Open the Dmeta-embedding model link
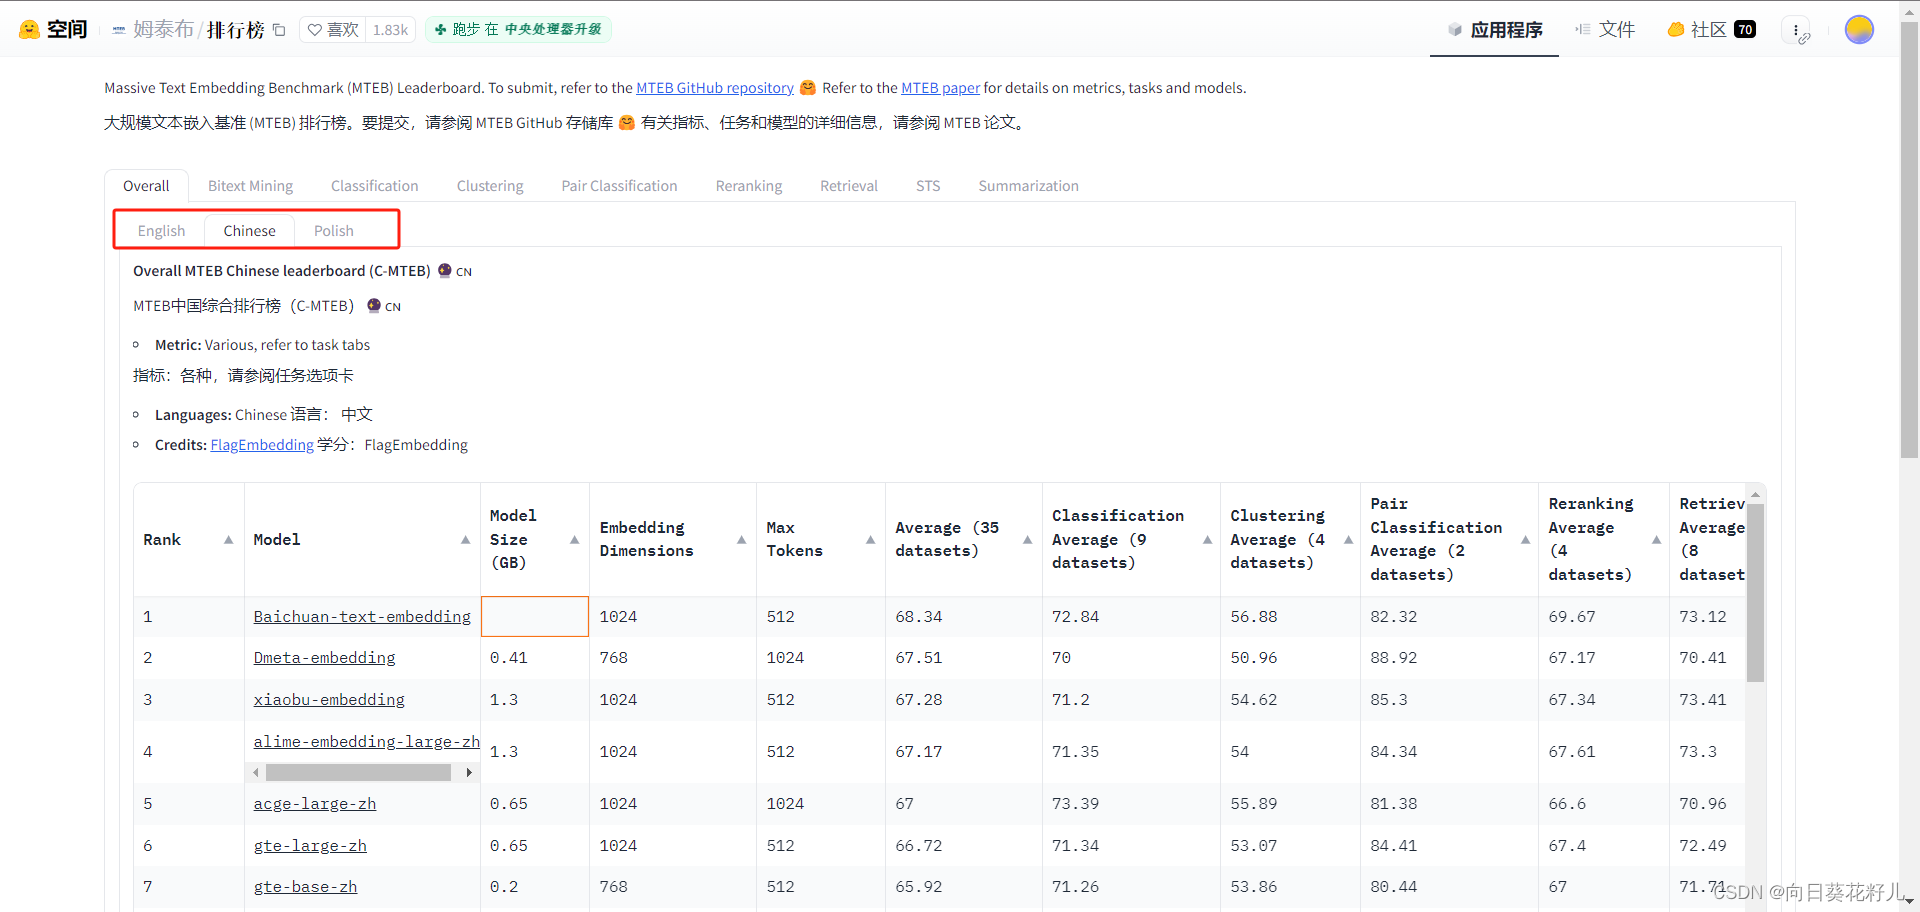 pos(324,658)
